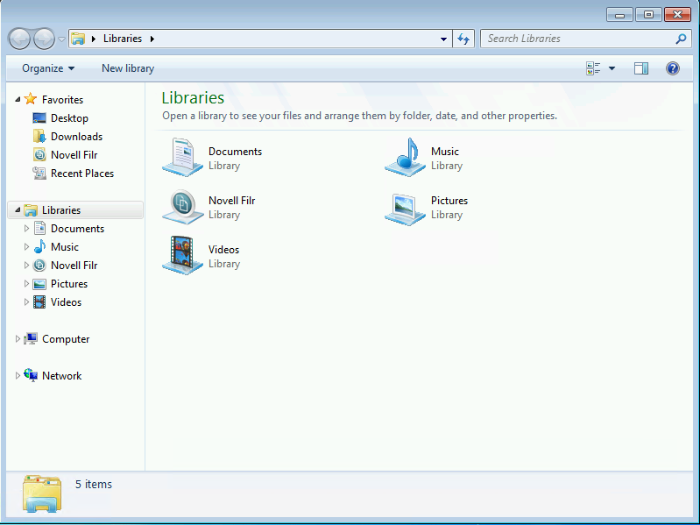Viewport: 700px width, 525px height.
Task: Select Downloads in Favorites
Action: pyautogui.click(x=76, y=137)
